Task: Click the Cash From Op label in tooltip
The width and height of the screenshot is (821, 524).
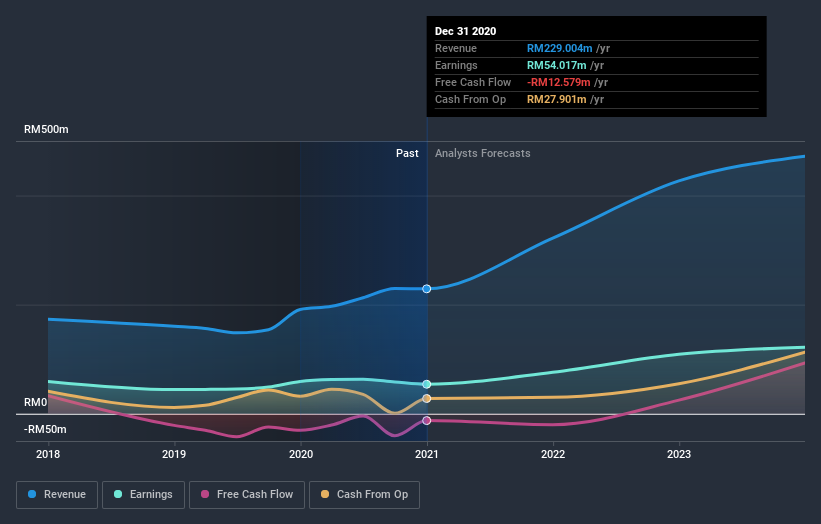Action: tap(471, 99)
